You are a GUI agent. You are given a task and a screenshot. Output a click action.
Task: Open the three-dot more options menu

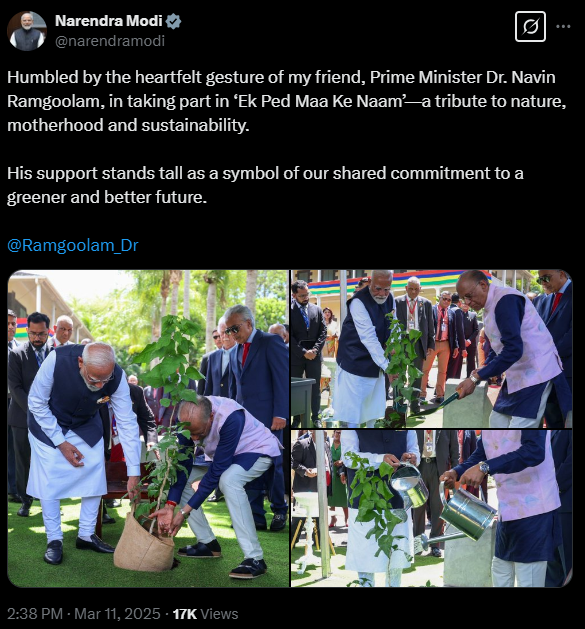point(563,26)
